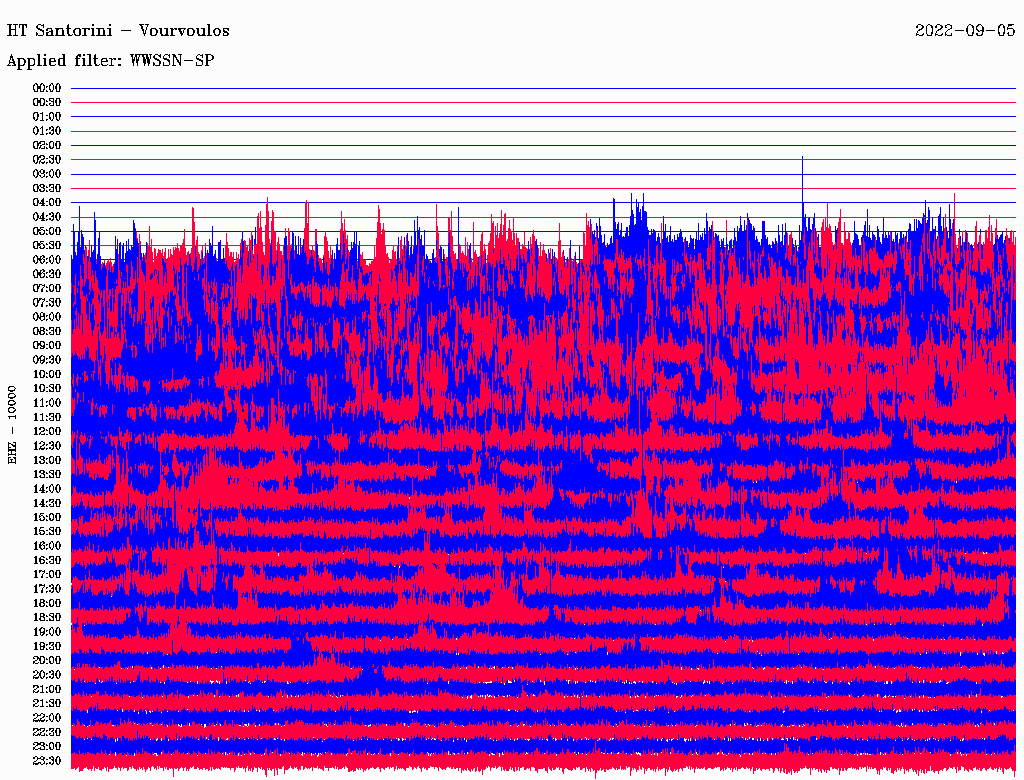Screen dimensions: 1024x780
Task: Click the 00:00 time label
Action: tap(47, 88)
